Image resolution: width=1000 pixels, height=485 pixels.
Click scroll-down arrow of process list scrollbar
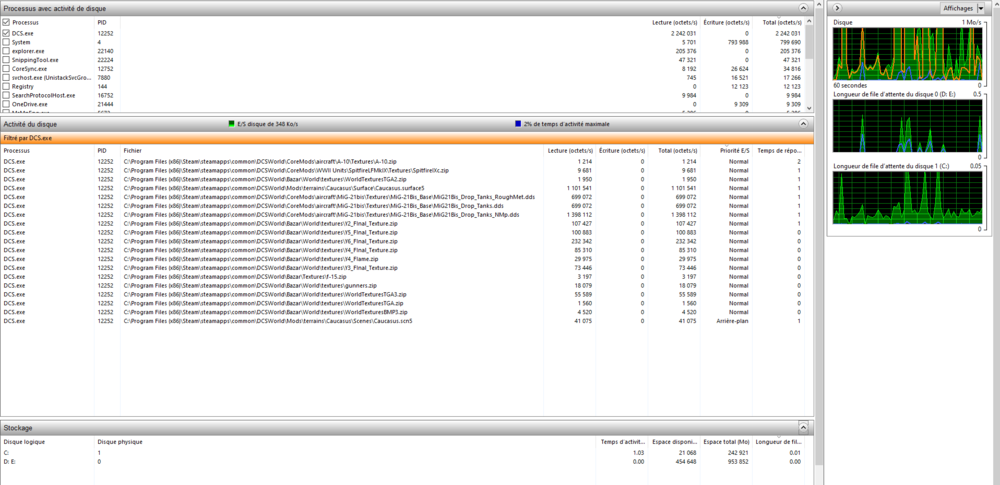tap(809, 108)
